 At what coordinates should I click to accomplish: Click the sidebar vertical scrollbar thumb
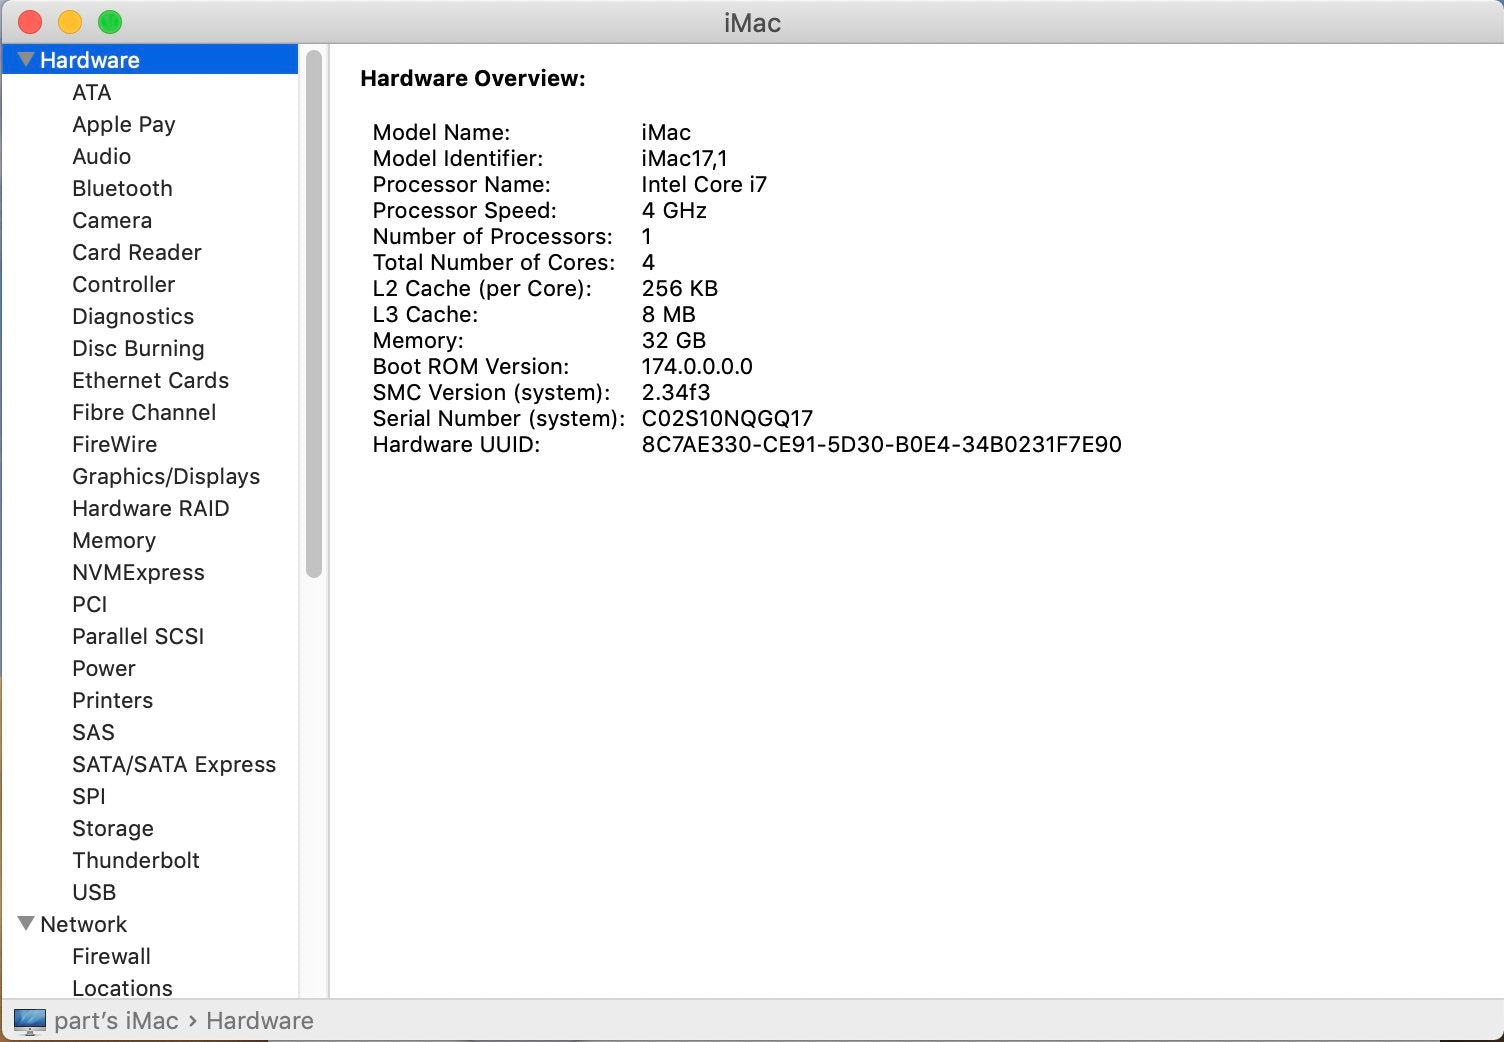[x=314, y=314]
